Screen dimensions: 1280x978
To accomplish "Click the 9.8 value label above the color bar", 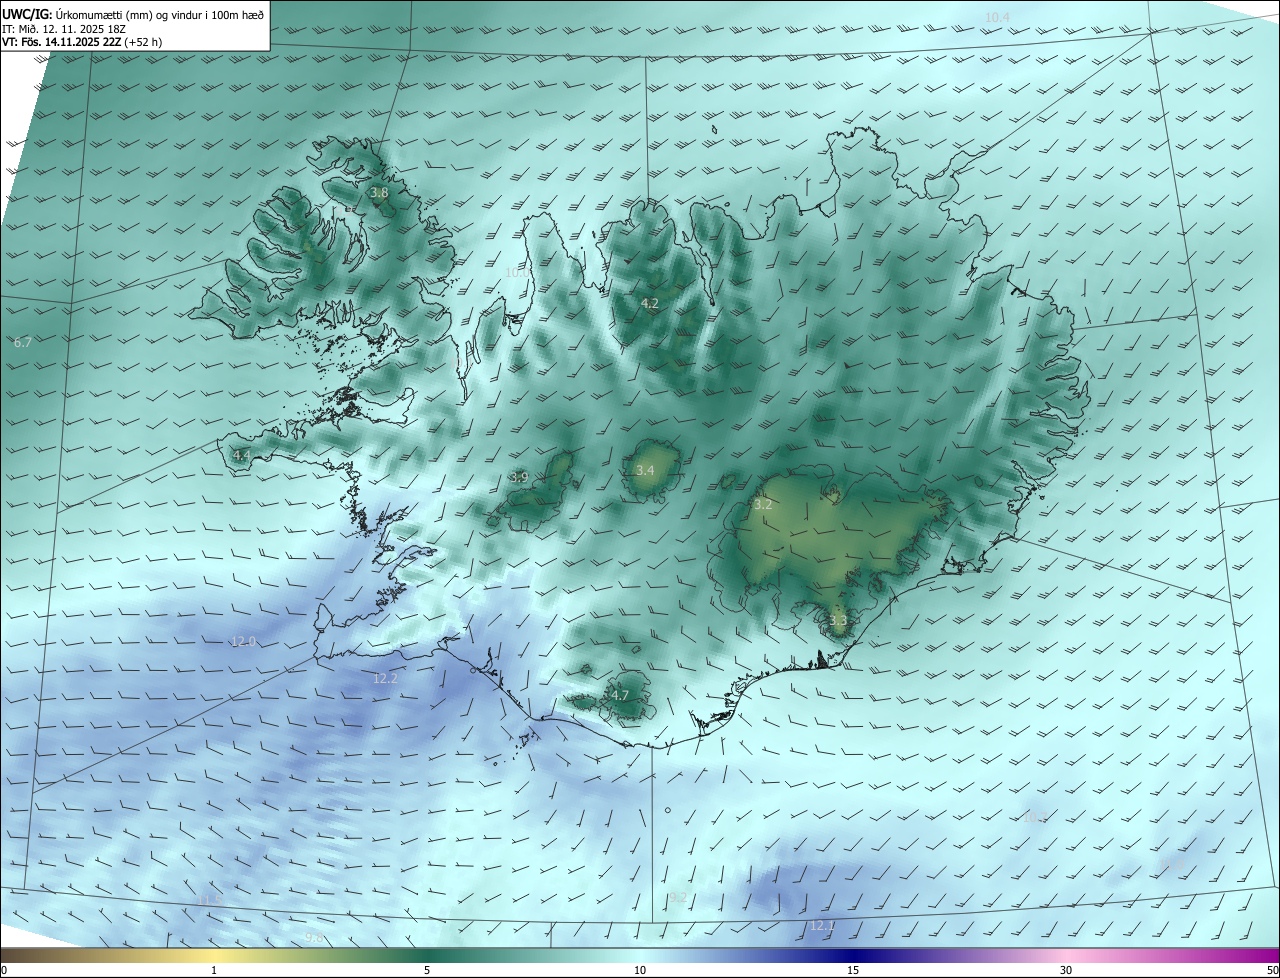I will pyautogui.click(x=314, y=937).
